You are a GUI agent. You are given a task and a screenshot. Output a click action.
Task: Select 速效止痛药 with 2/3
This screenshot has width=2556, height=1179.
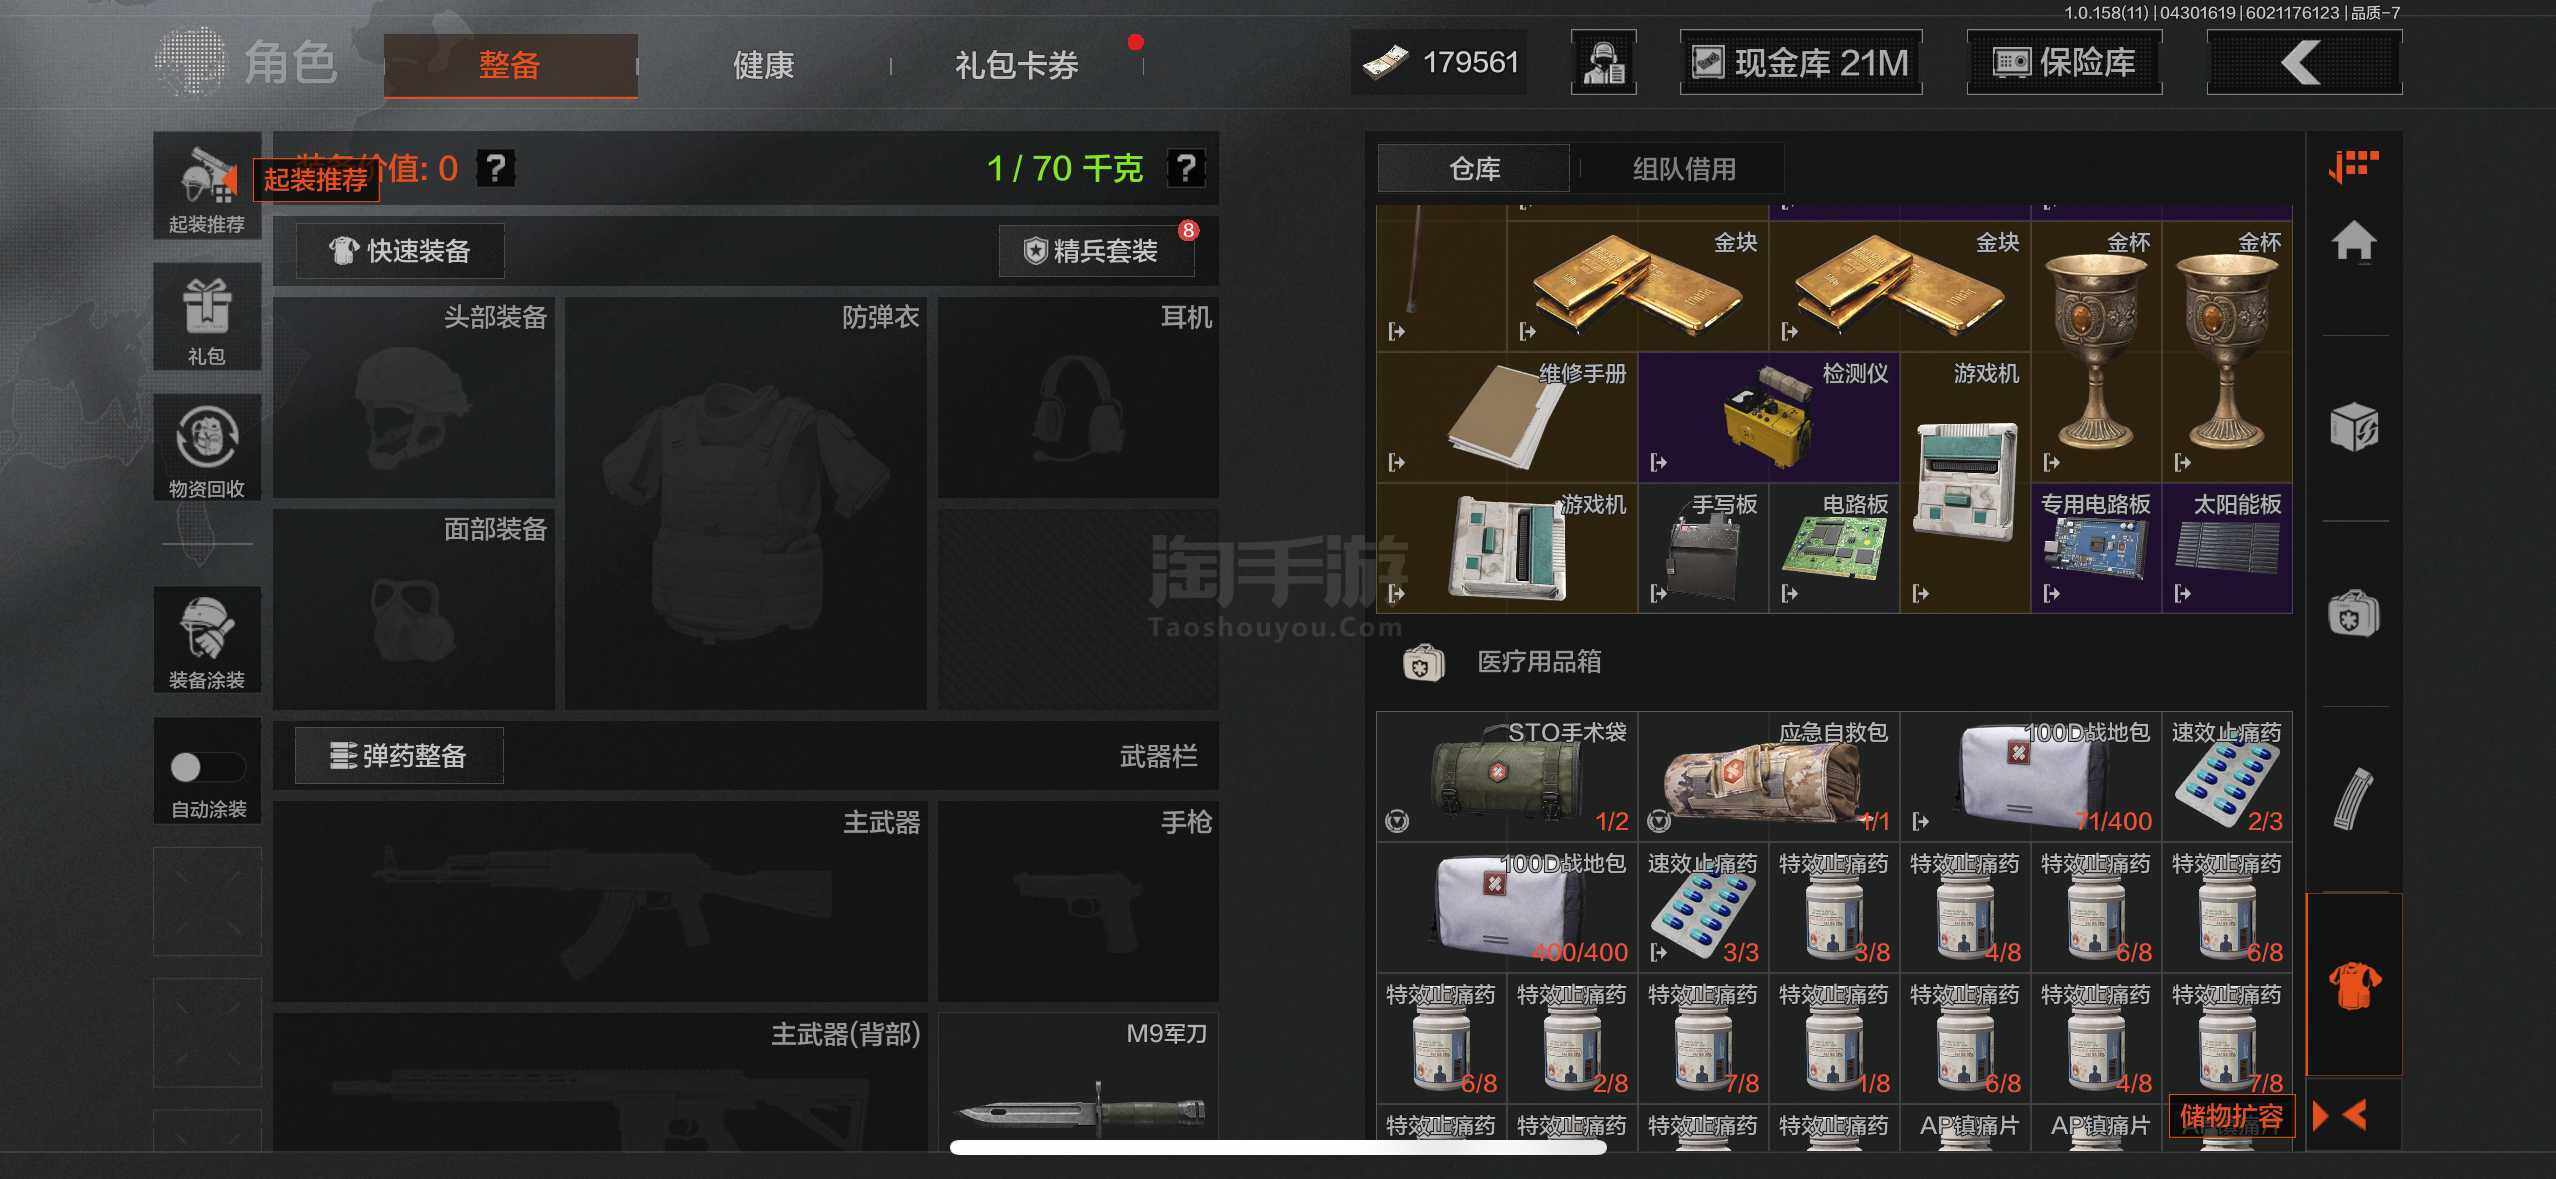tap(2228, 777)
